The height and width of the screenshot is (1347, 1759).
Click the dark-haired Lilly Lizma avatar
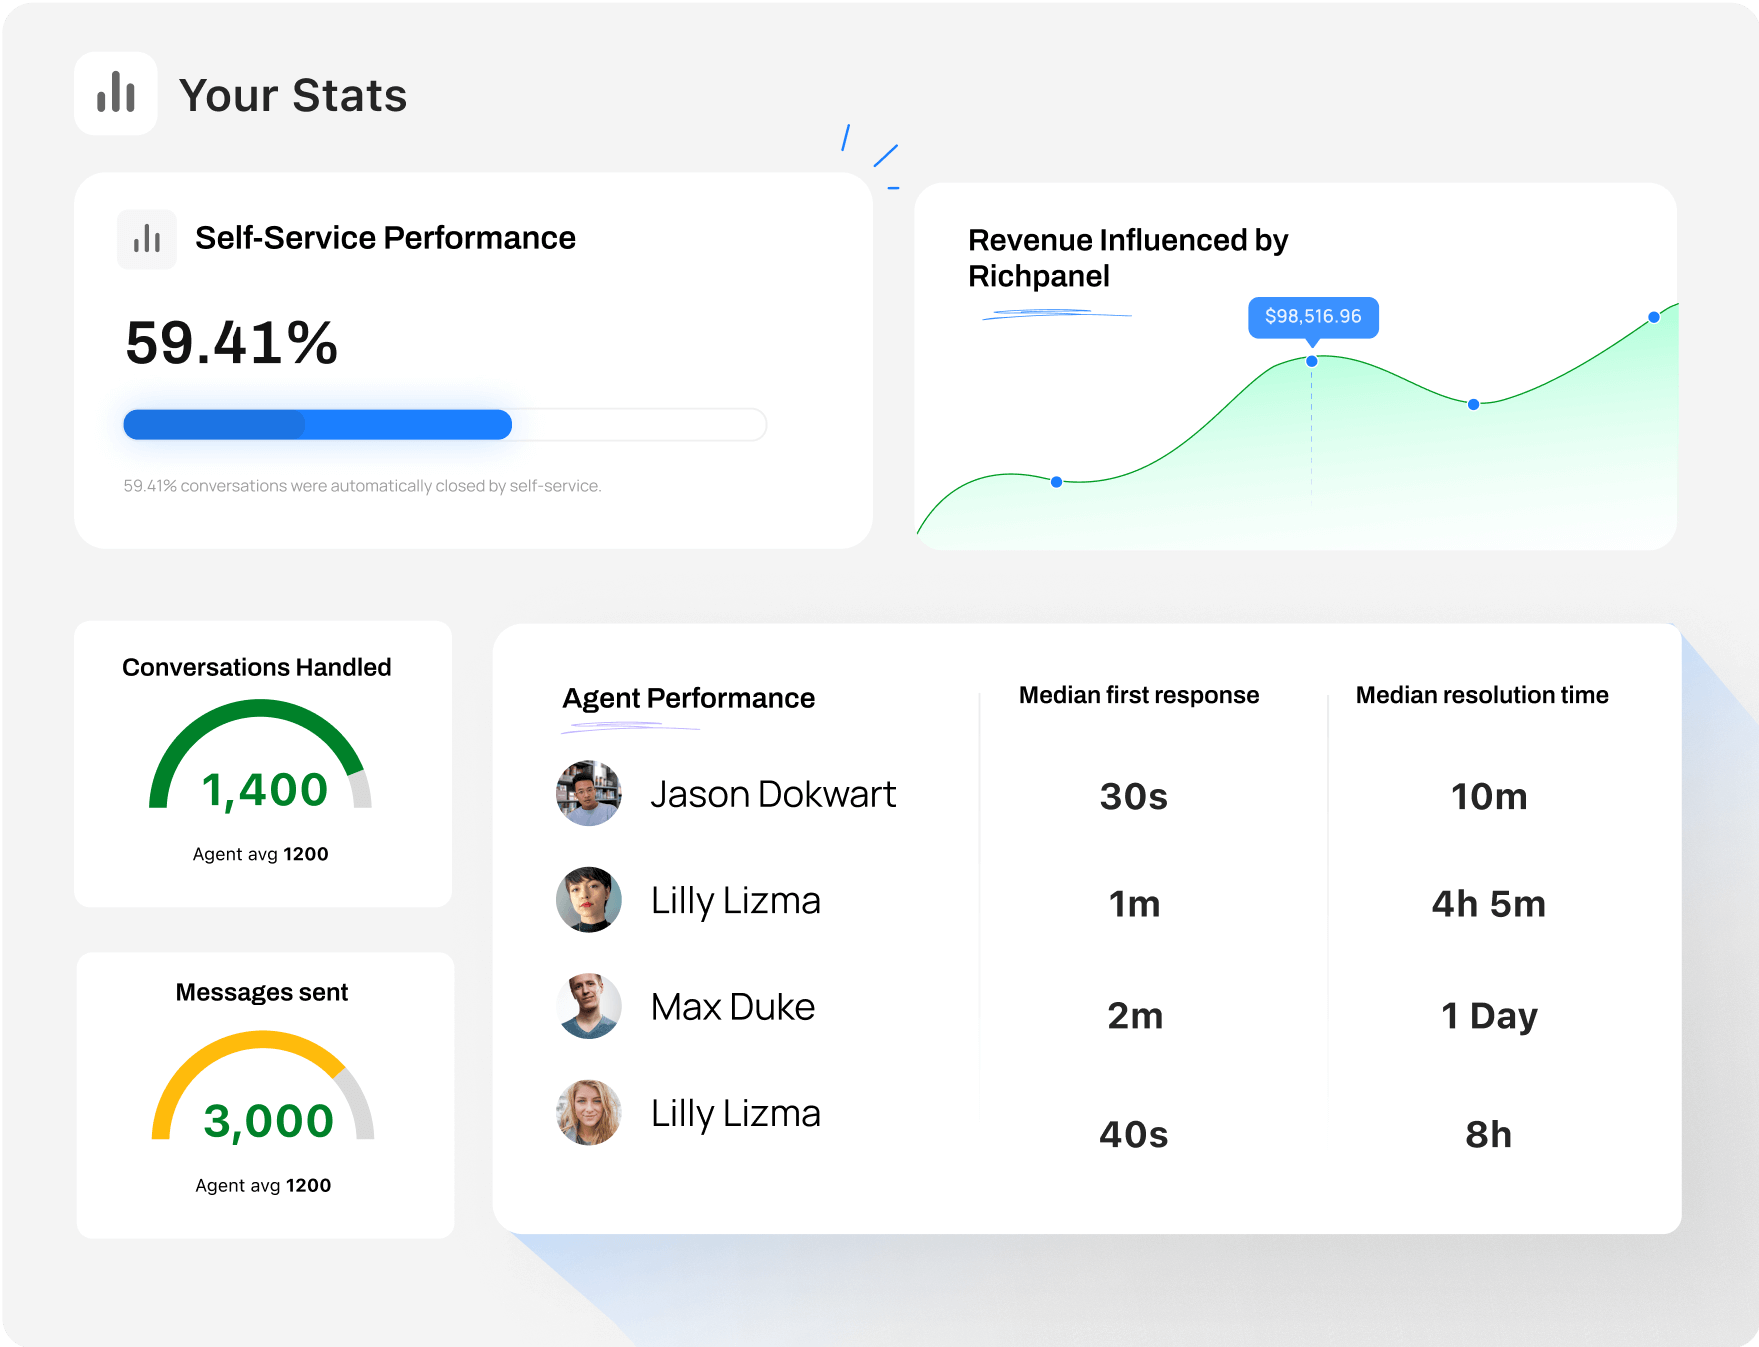(589, 900)
